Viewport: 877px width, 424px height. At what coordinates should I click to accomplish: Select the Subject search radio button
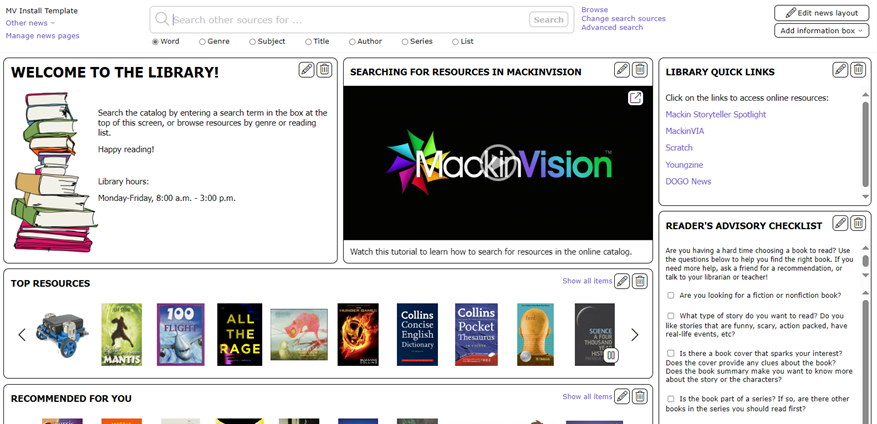coord(252,41)
